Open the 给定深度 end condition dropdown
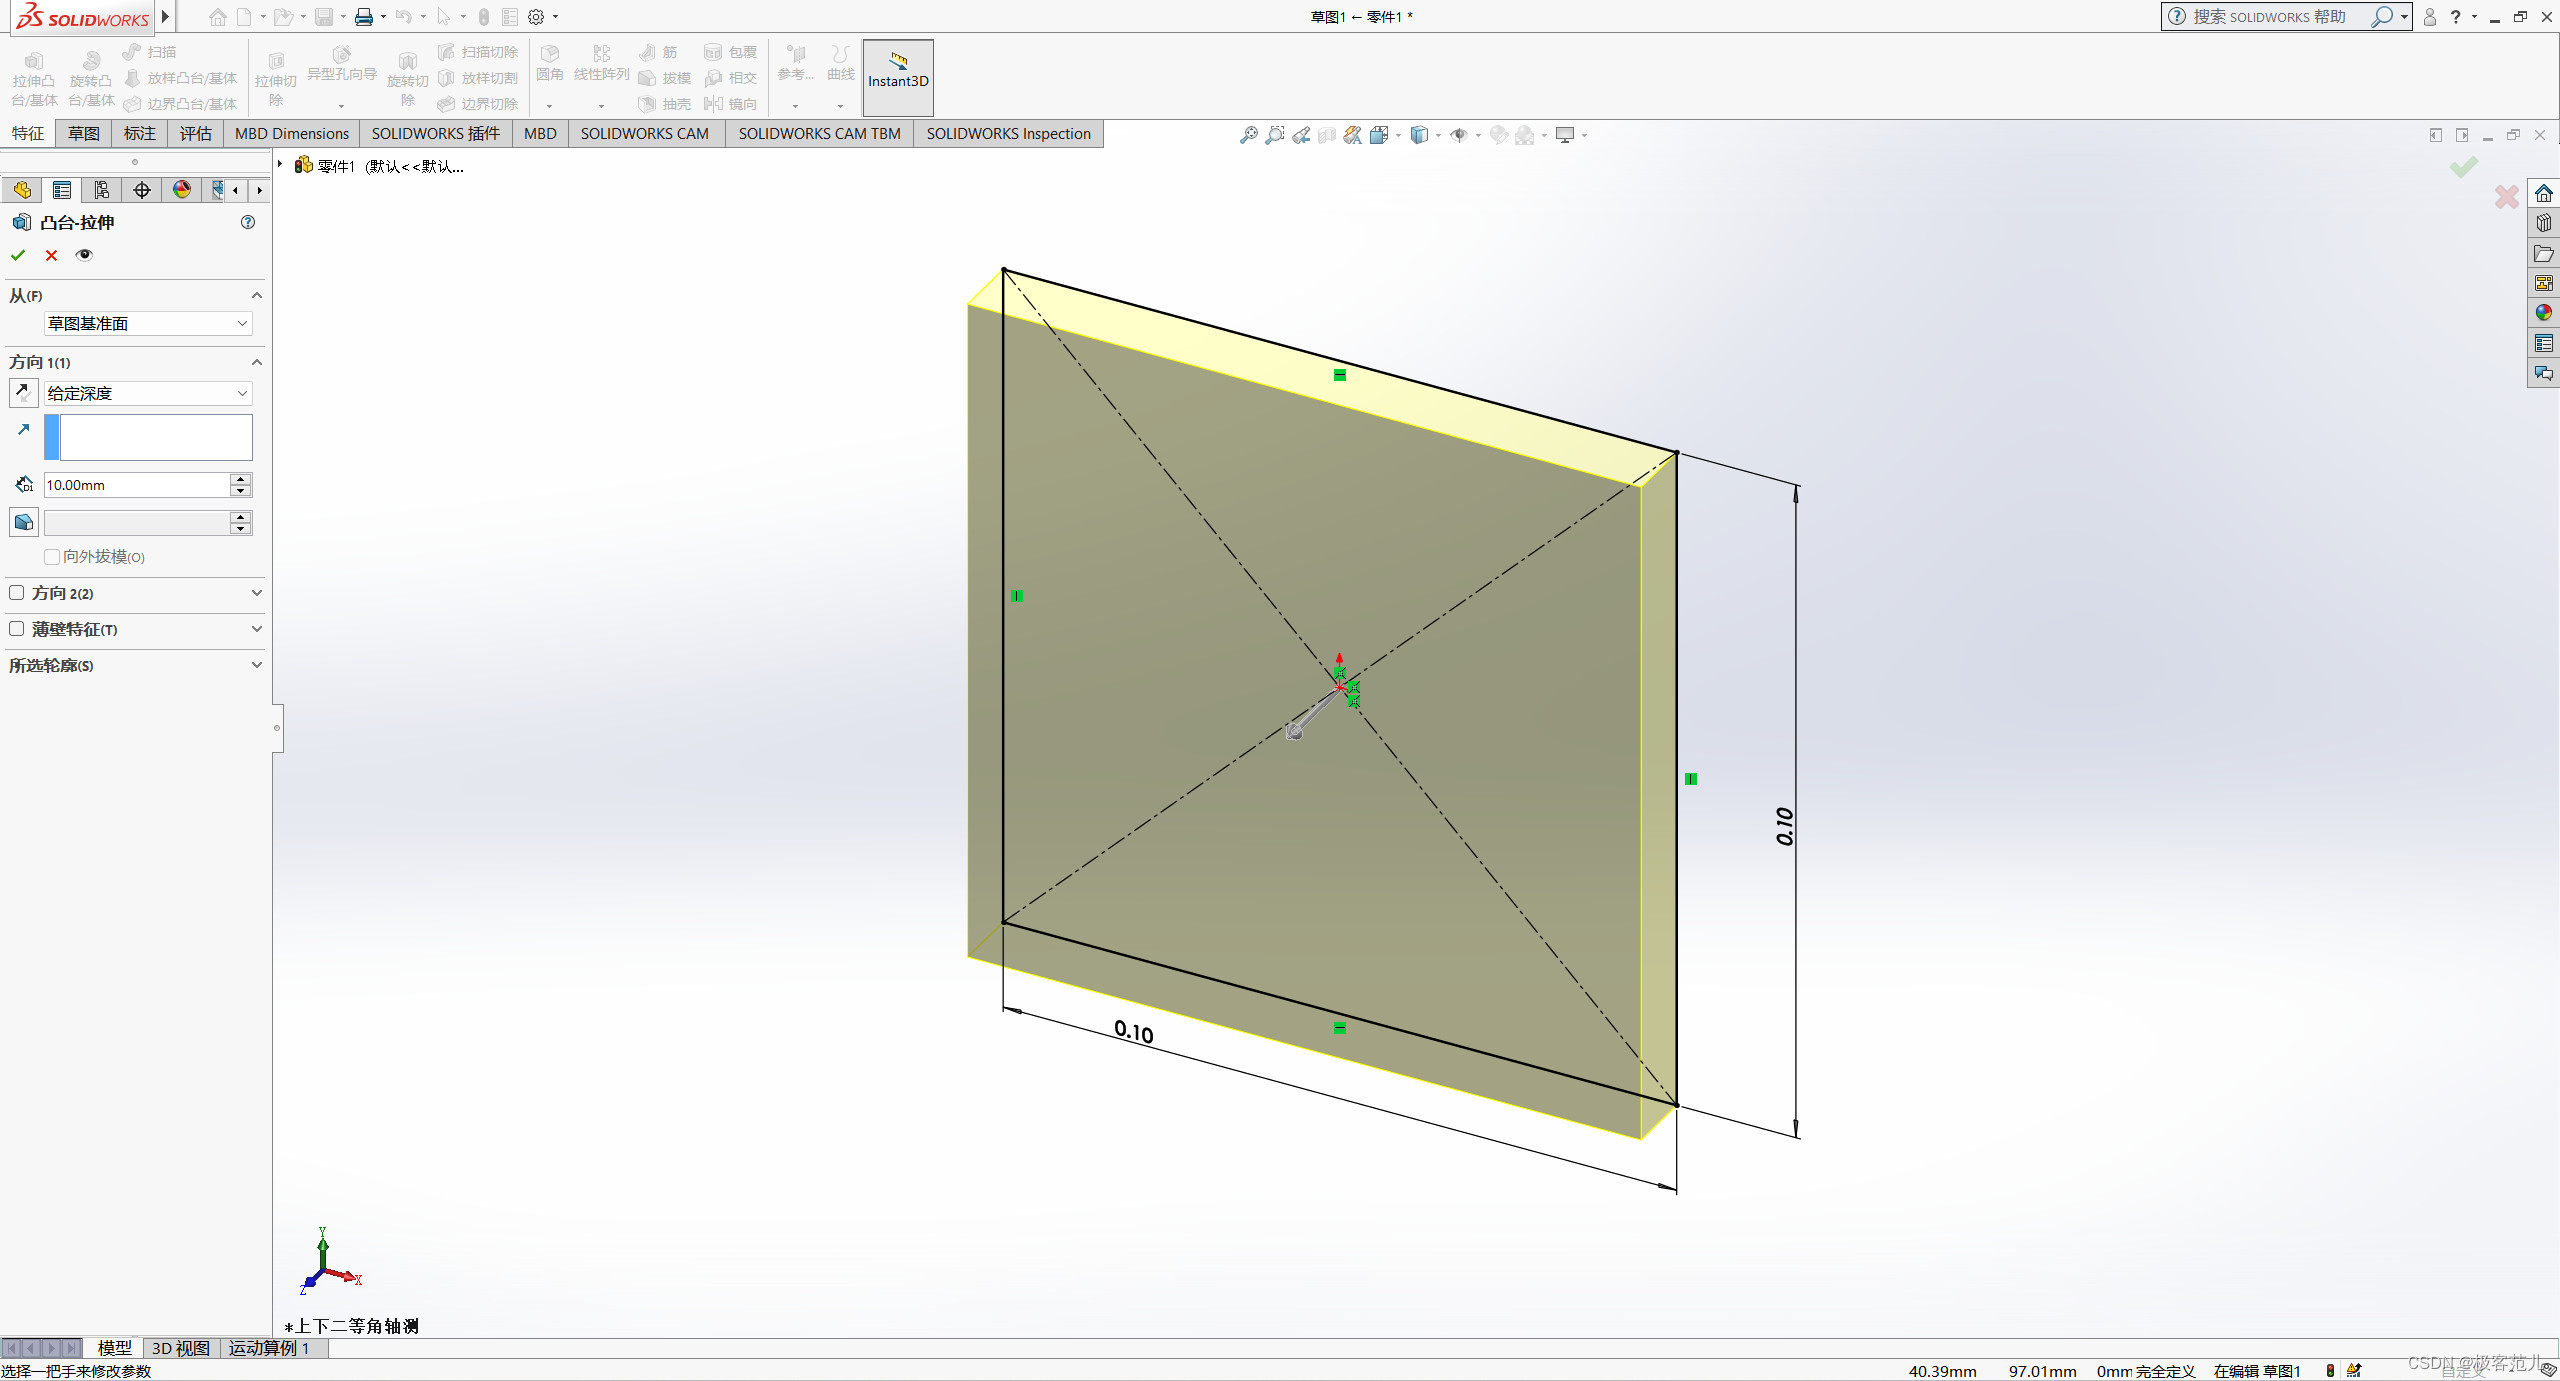 pos(147,393)
